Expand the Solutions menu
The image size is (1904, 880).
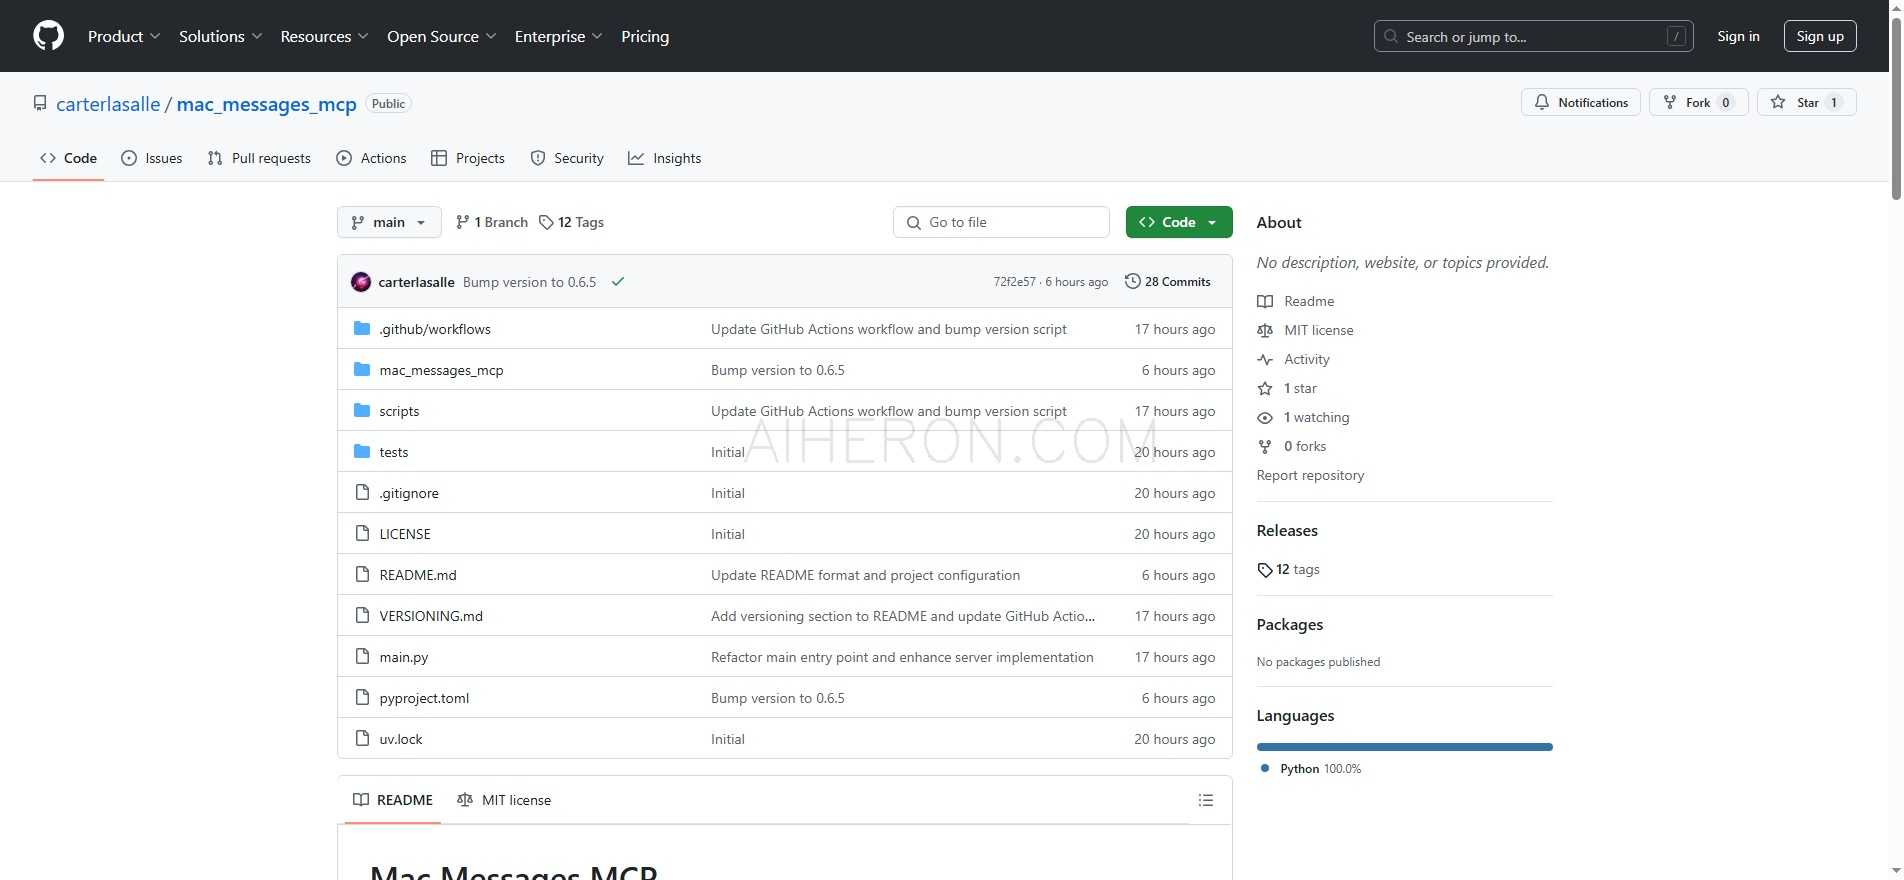[220, 36]
